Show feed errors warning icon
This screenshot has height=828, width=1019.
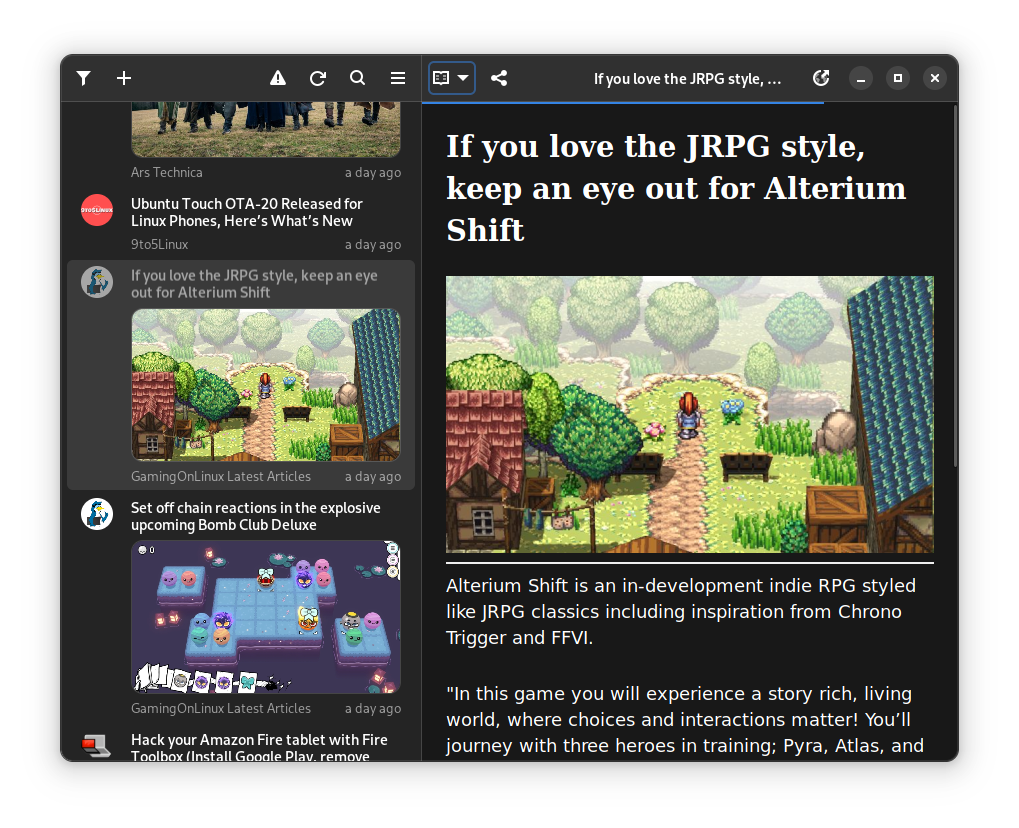coord(277,79)
